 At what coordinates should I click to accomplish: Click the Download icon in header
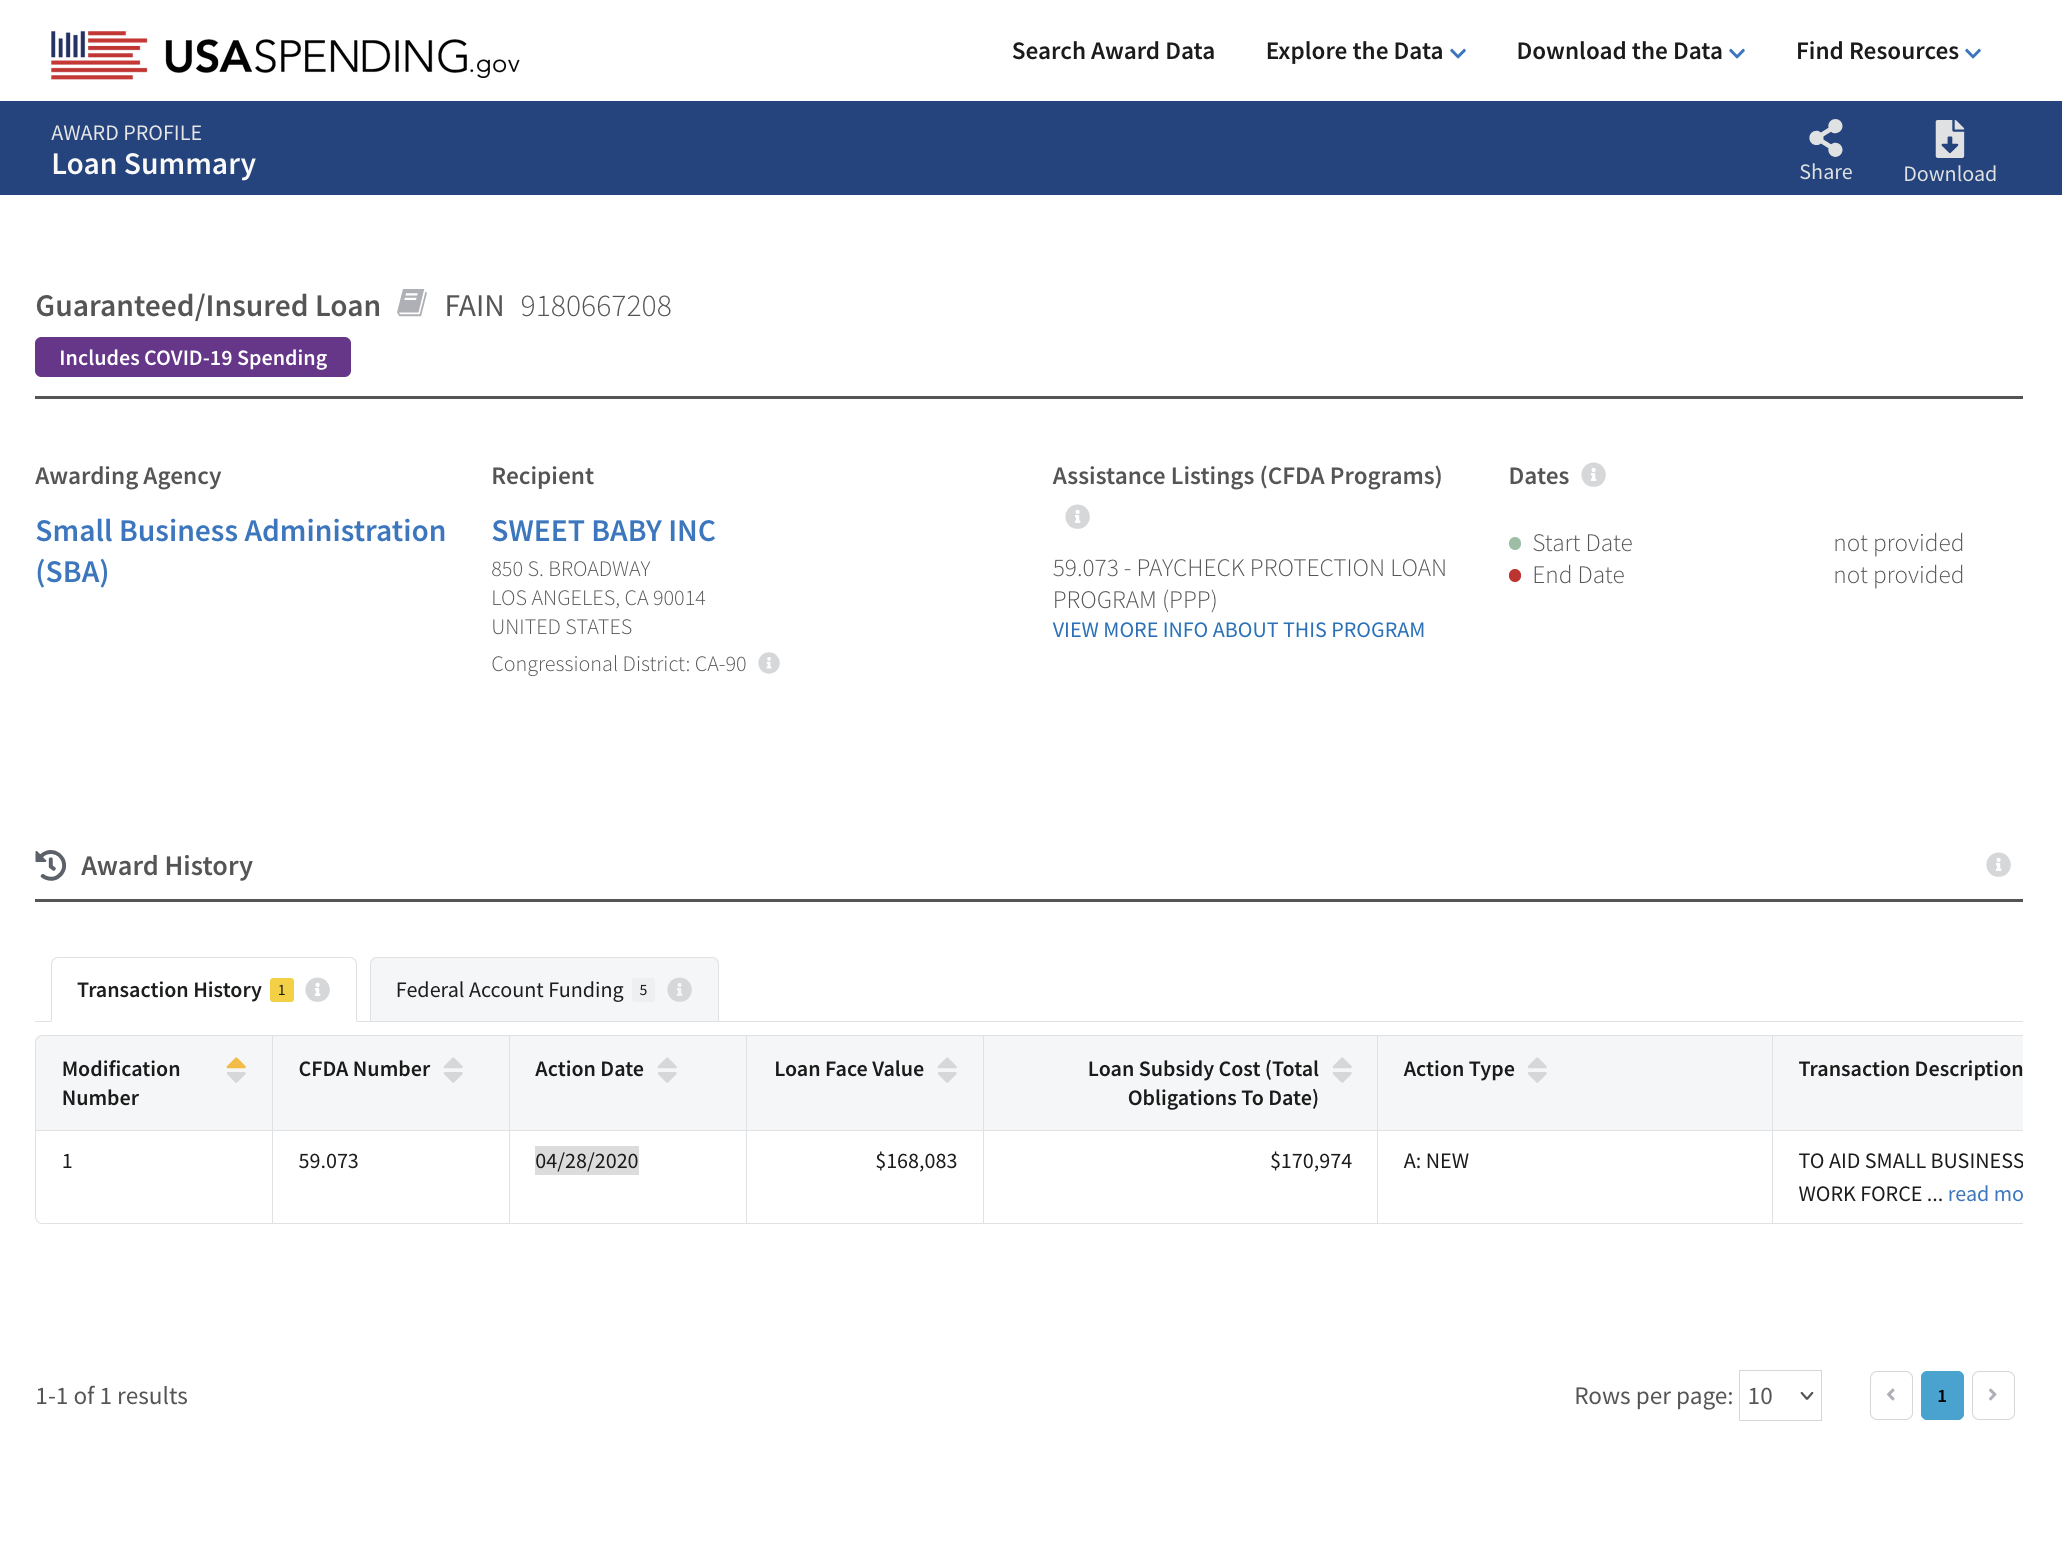[x=1948, y=140]
